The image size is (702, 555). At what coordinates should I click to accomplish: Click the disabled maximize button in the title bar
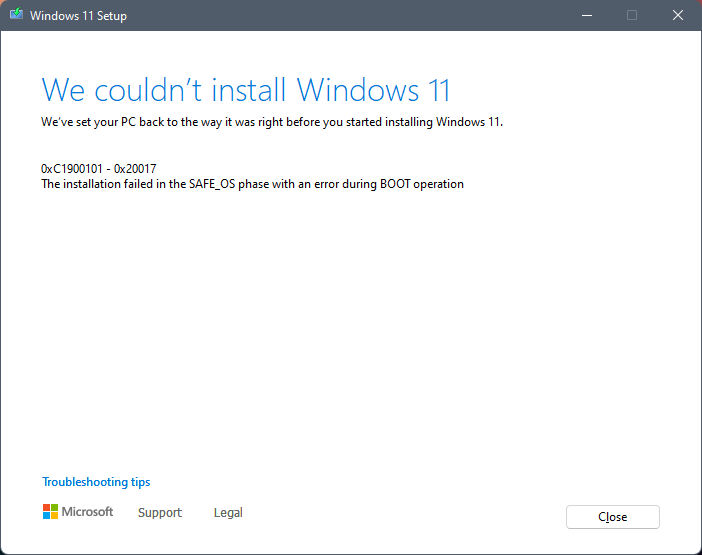[x=632, y=16]
